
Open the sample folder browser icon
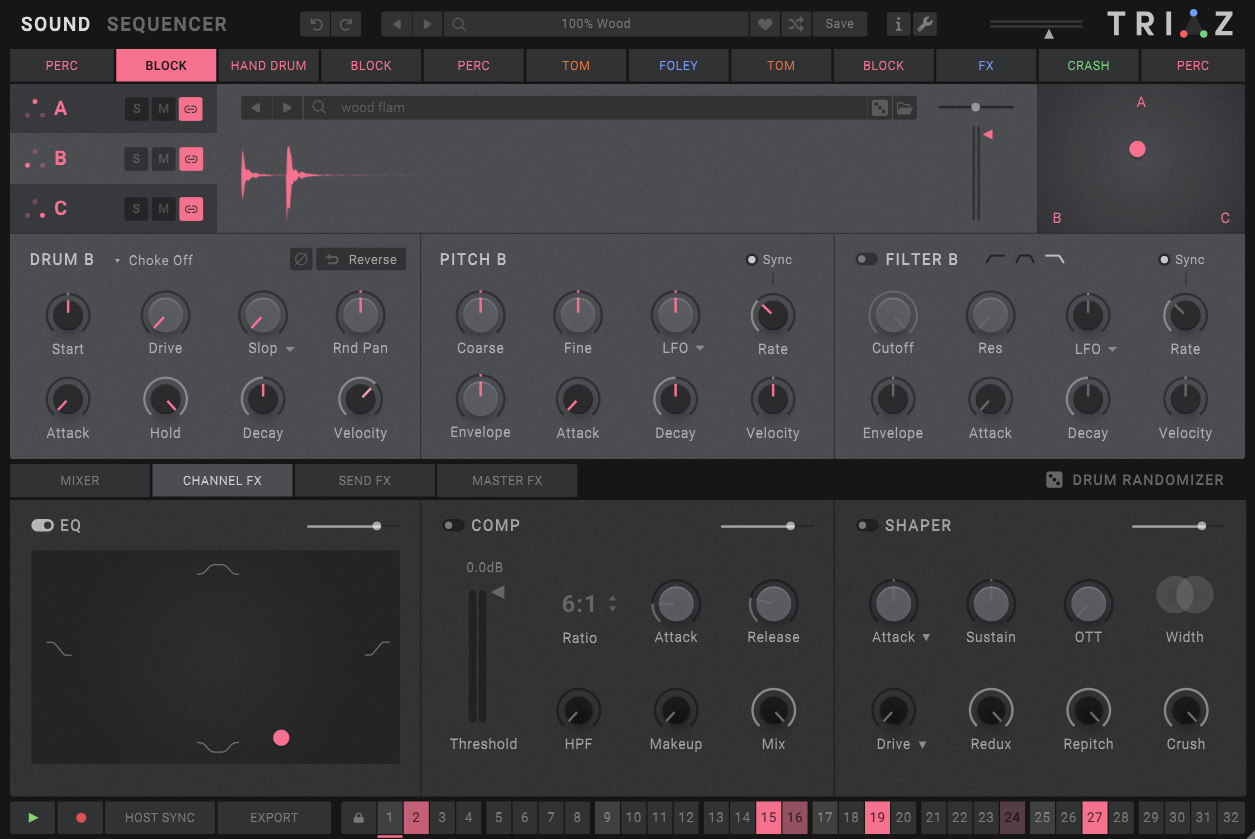(905, 108)
